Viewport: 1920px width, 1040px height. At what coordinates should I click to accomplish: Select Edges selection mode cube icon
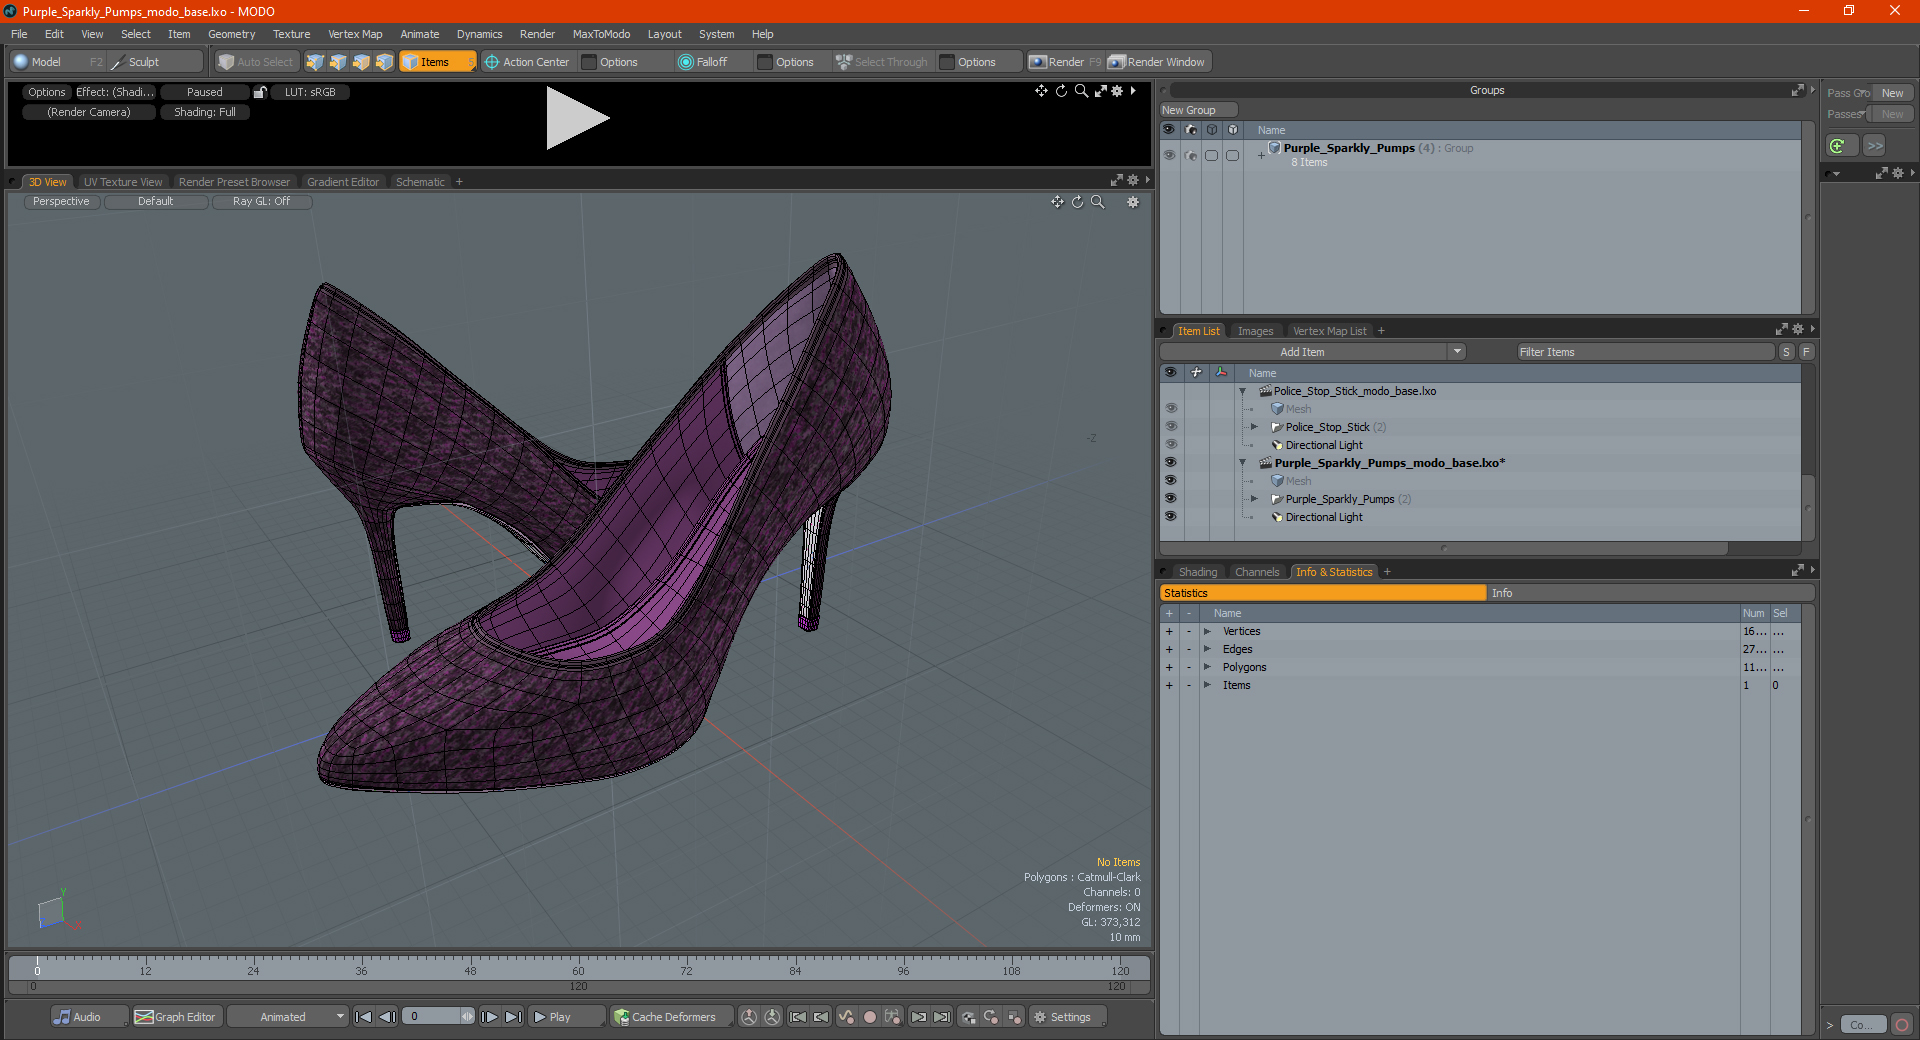[x=338, y=62]
